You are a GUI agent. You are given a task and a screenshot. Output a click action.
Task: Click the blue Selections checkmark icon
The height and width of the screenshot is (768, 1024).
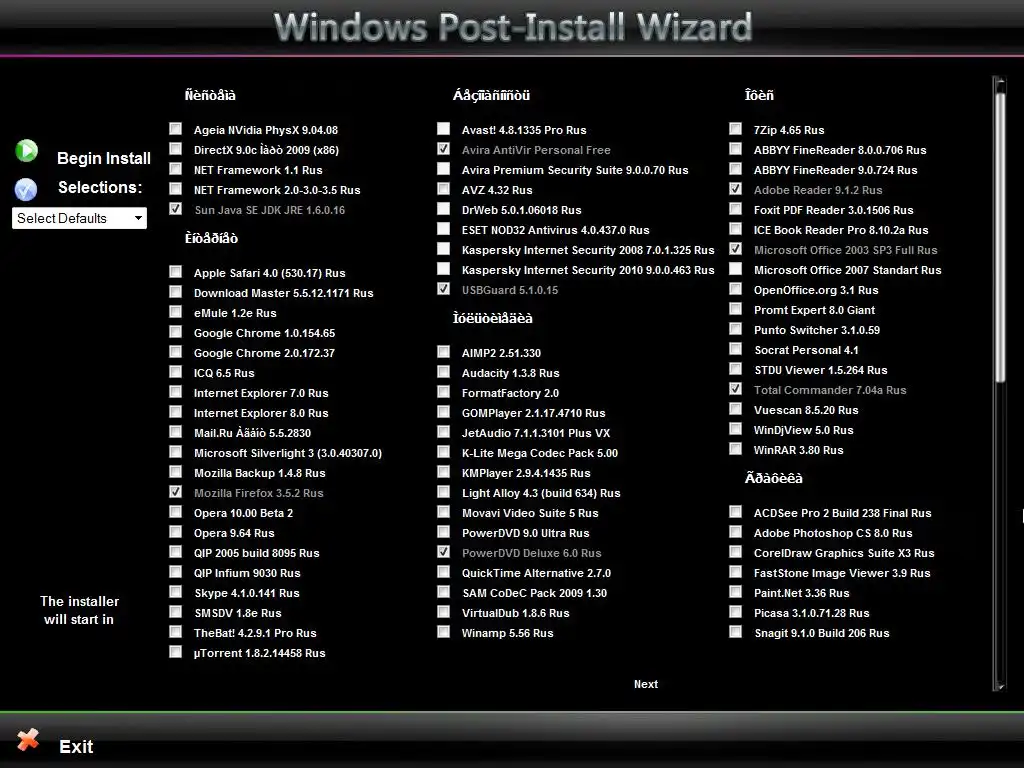click(26, 189)
